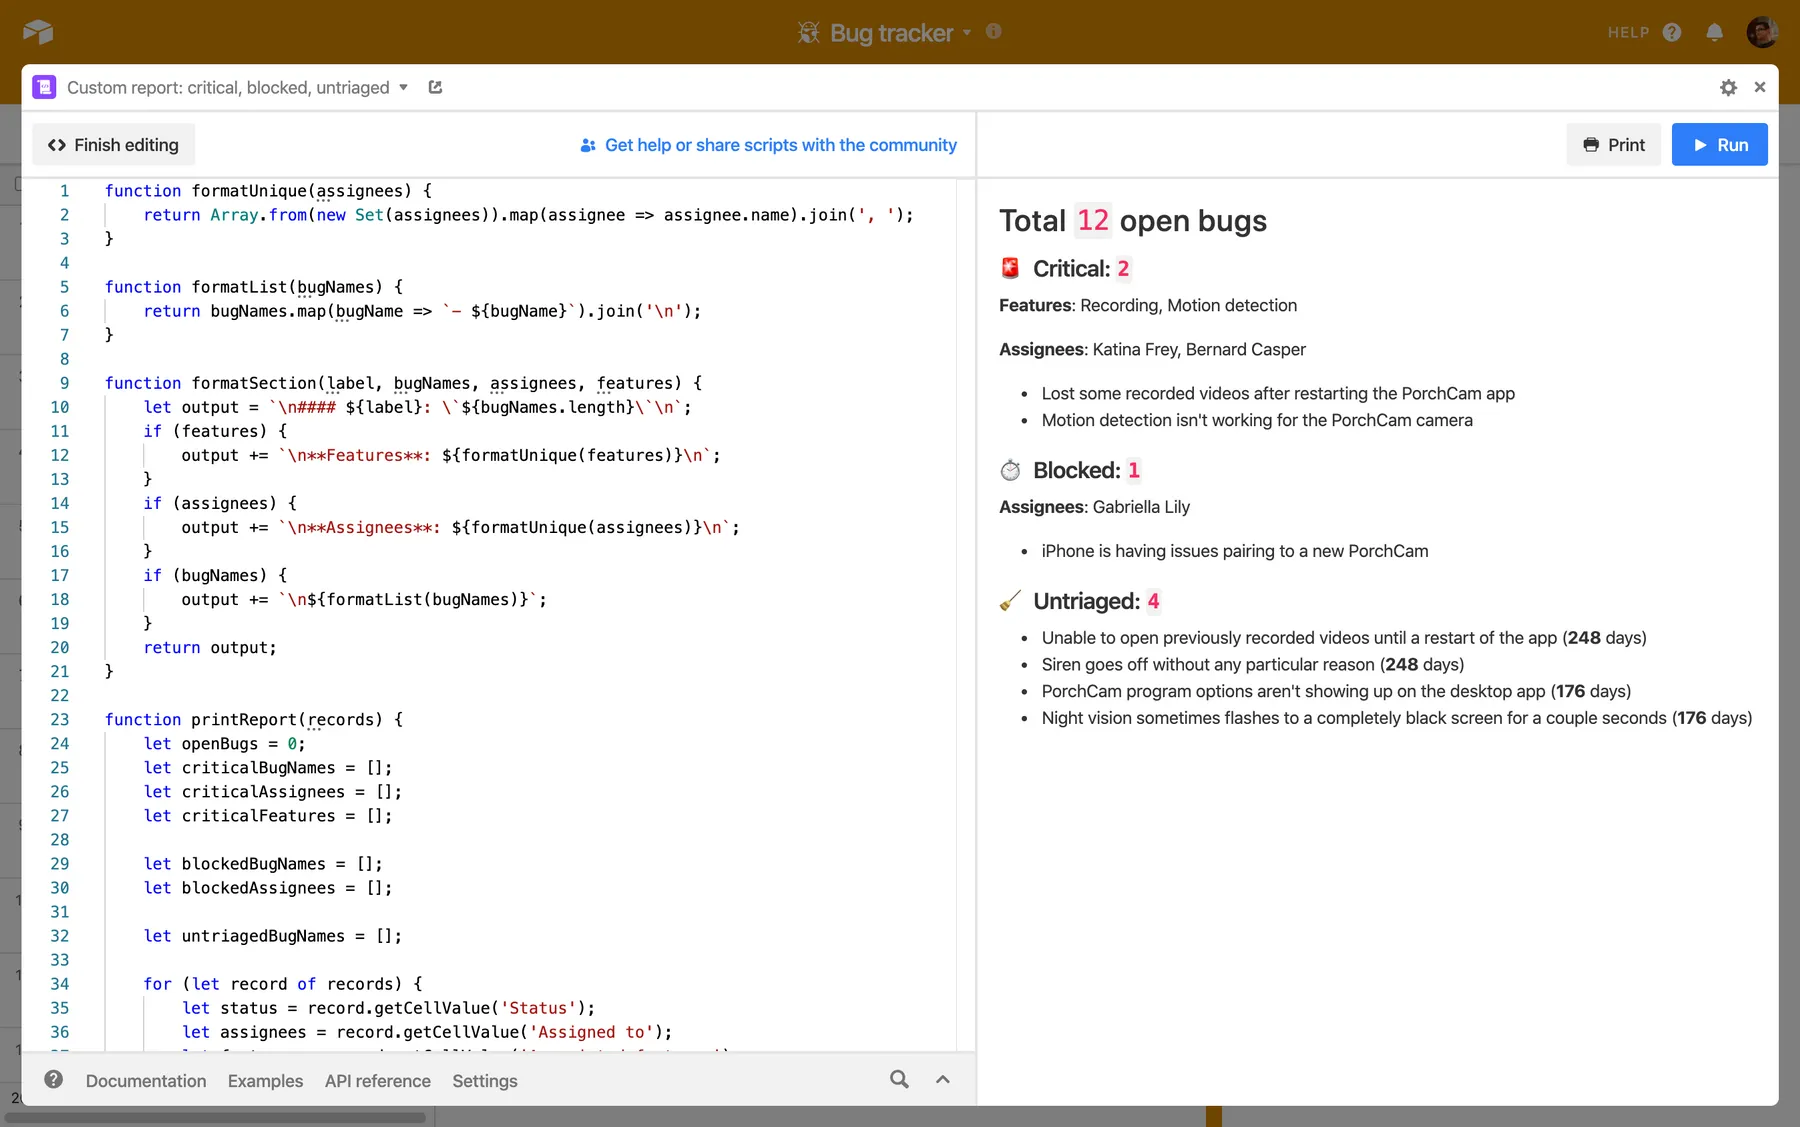This screenshot has width=1800, height=1127.
Task: Click the Airtable home logo icon
Action: tap(38, 32)
